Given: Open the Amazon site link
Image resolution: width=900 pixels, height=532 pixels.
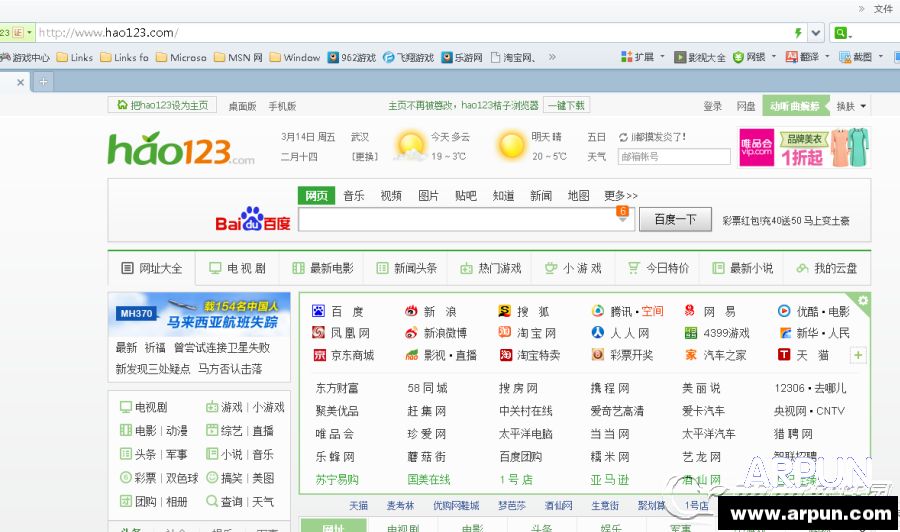Looking at the screenshot, I should tap(610, 480).
